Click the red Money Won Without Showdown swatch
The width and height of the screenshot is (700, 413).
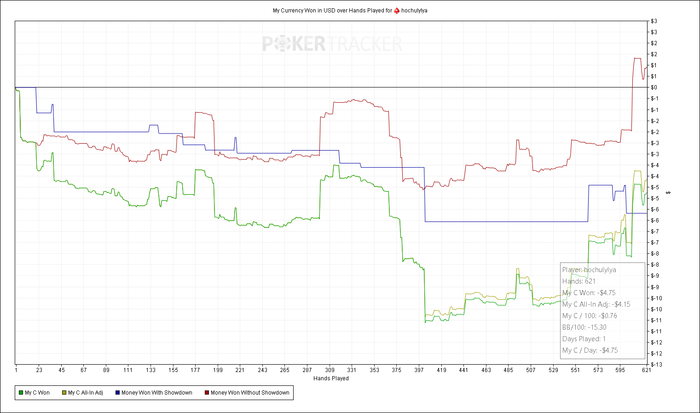pos(207,393)
